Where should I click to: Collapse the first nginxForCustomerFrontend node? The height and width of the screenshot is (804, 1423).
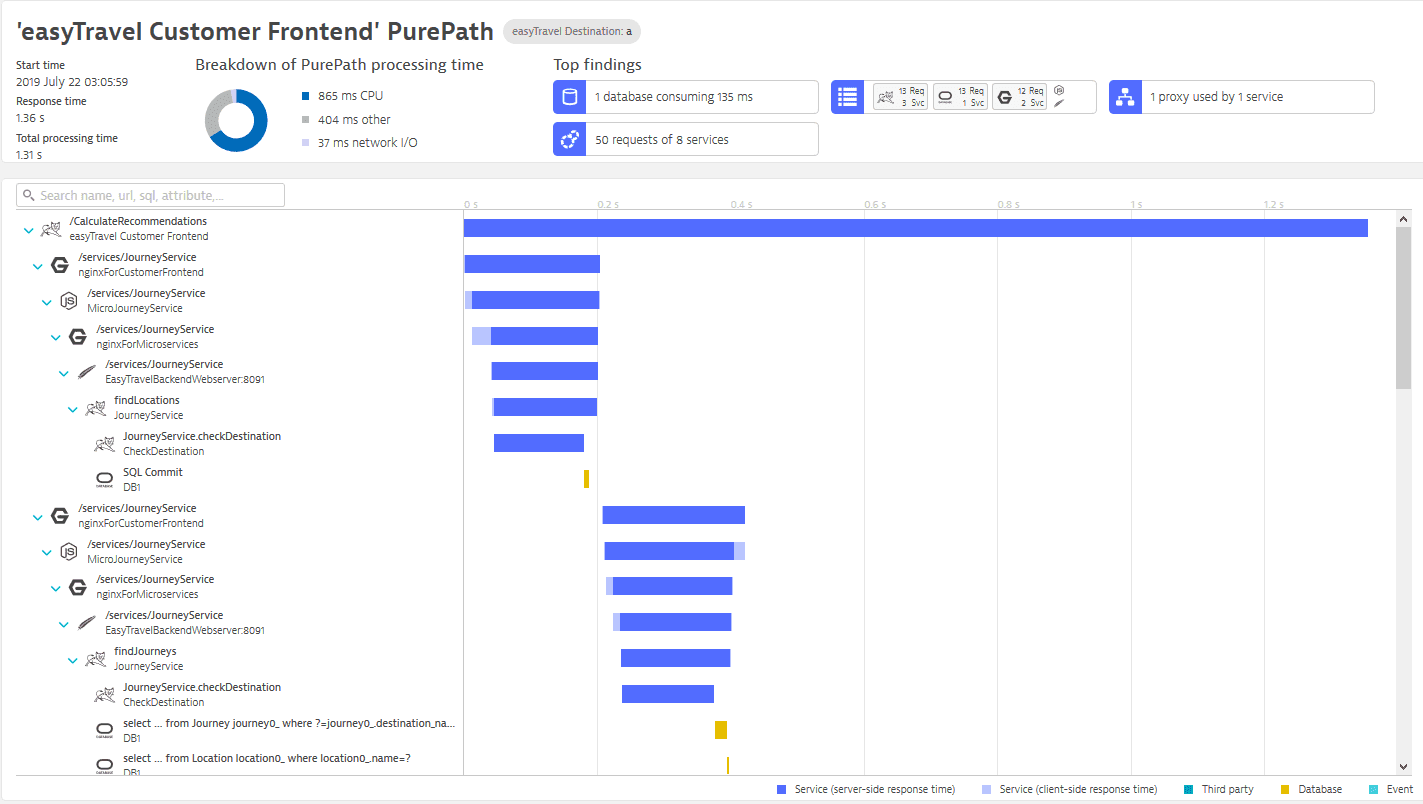point(37,266)
